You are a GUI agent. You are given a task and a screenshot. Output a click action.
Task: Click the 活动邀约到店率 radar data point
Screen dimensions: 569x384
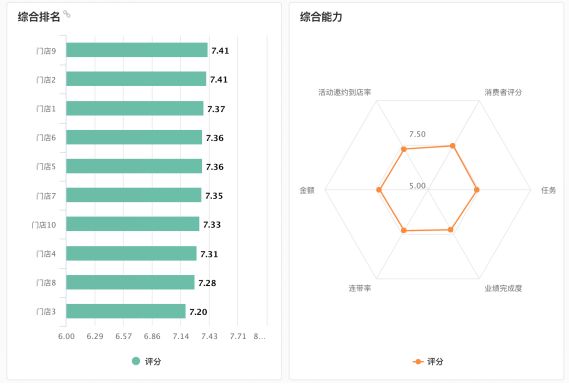[x=404, y=149]
